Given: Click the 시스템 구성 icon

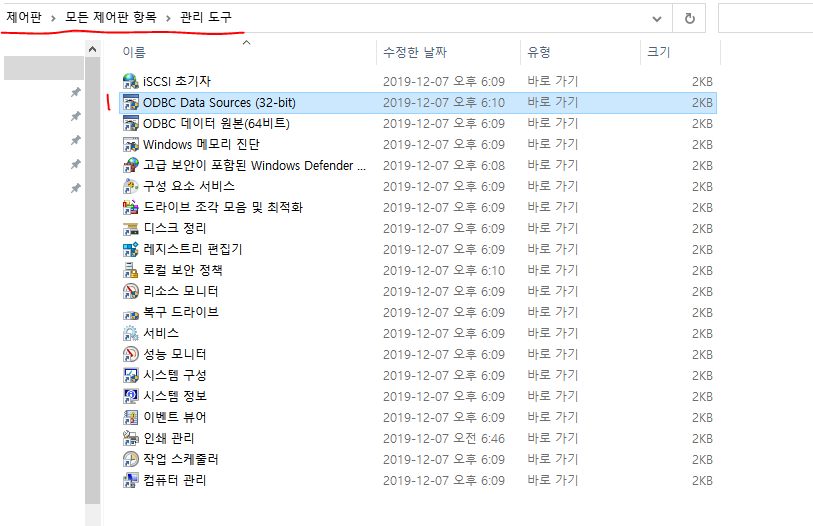Looking at the screenshot, I should click(131, 376).
